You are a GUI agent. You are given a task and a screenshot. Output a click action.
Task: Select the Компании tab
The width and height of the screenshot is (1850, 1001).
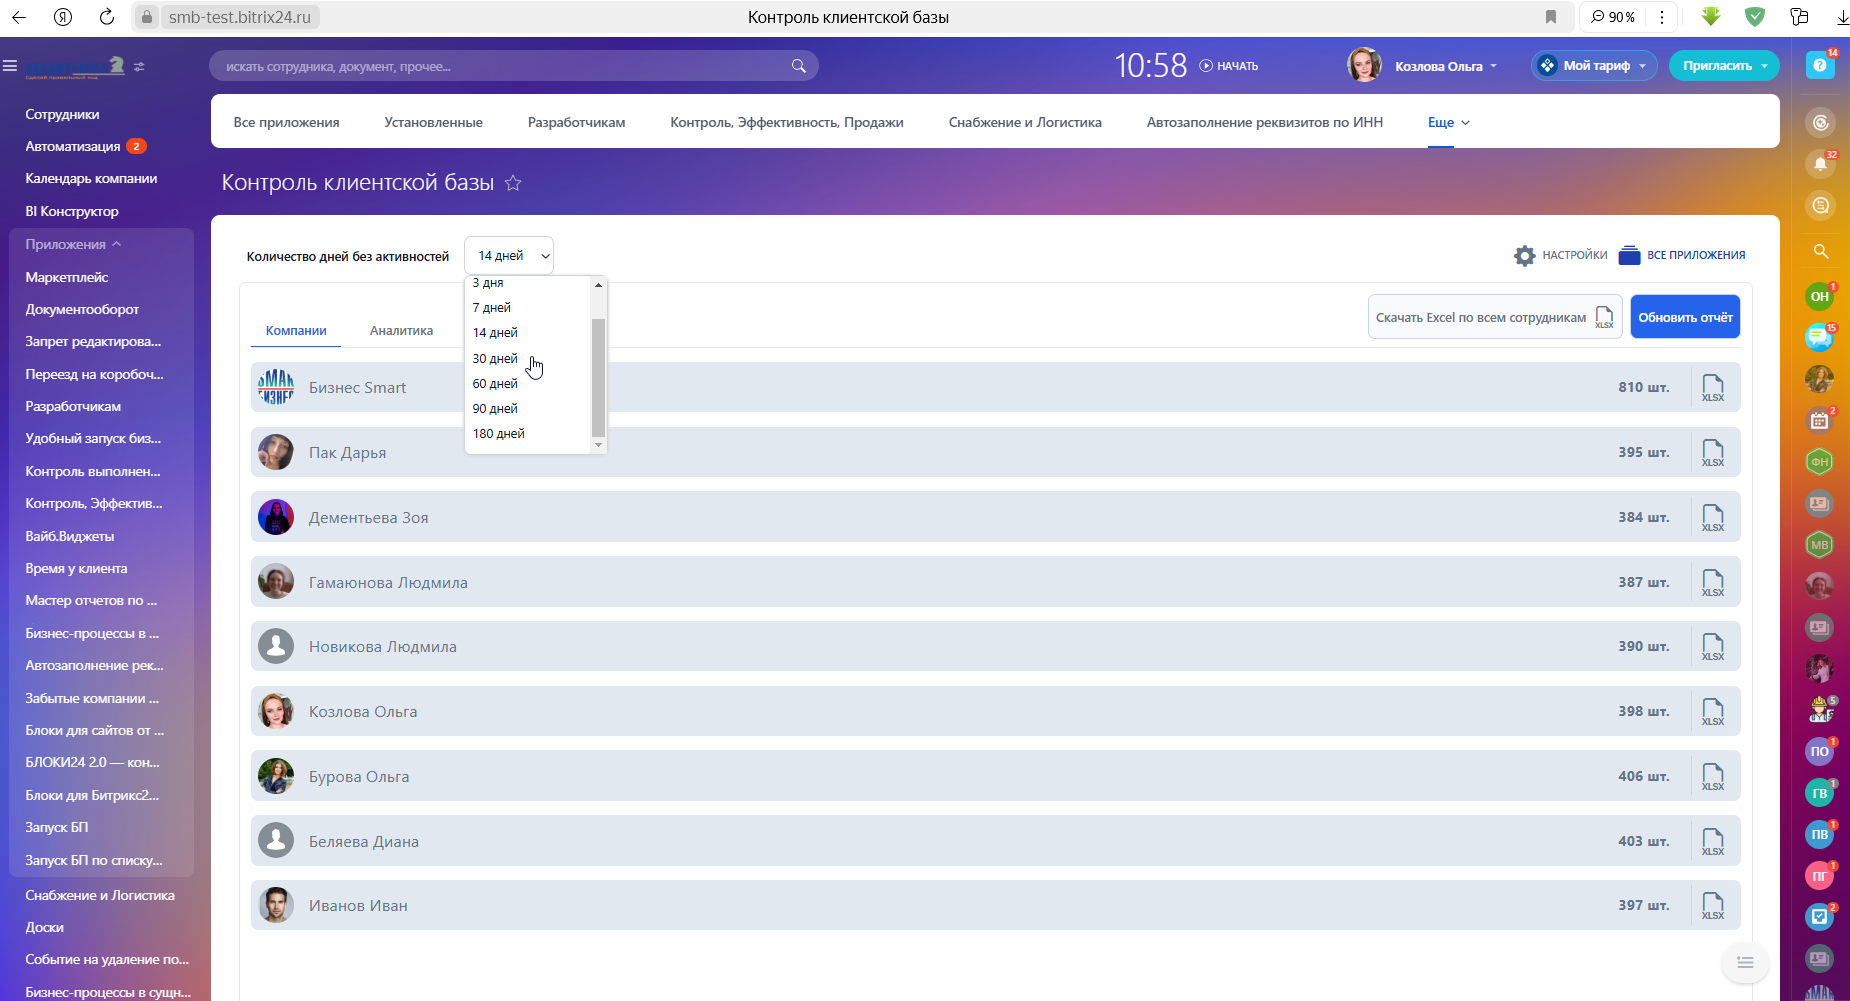pyautogui.click(x=296, y=330)
